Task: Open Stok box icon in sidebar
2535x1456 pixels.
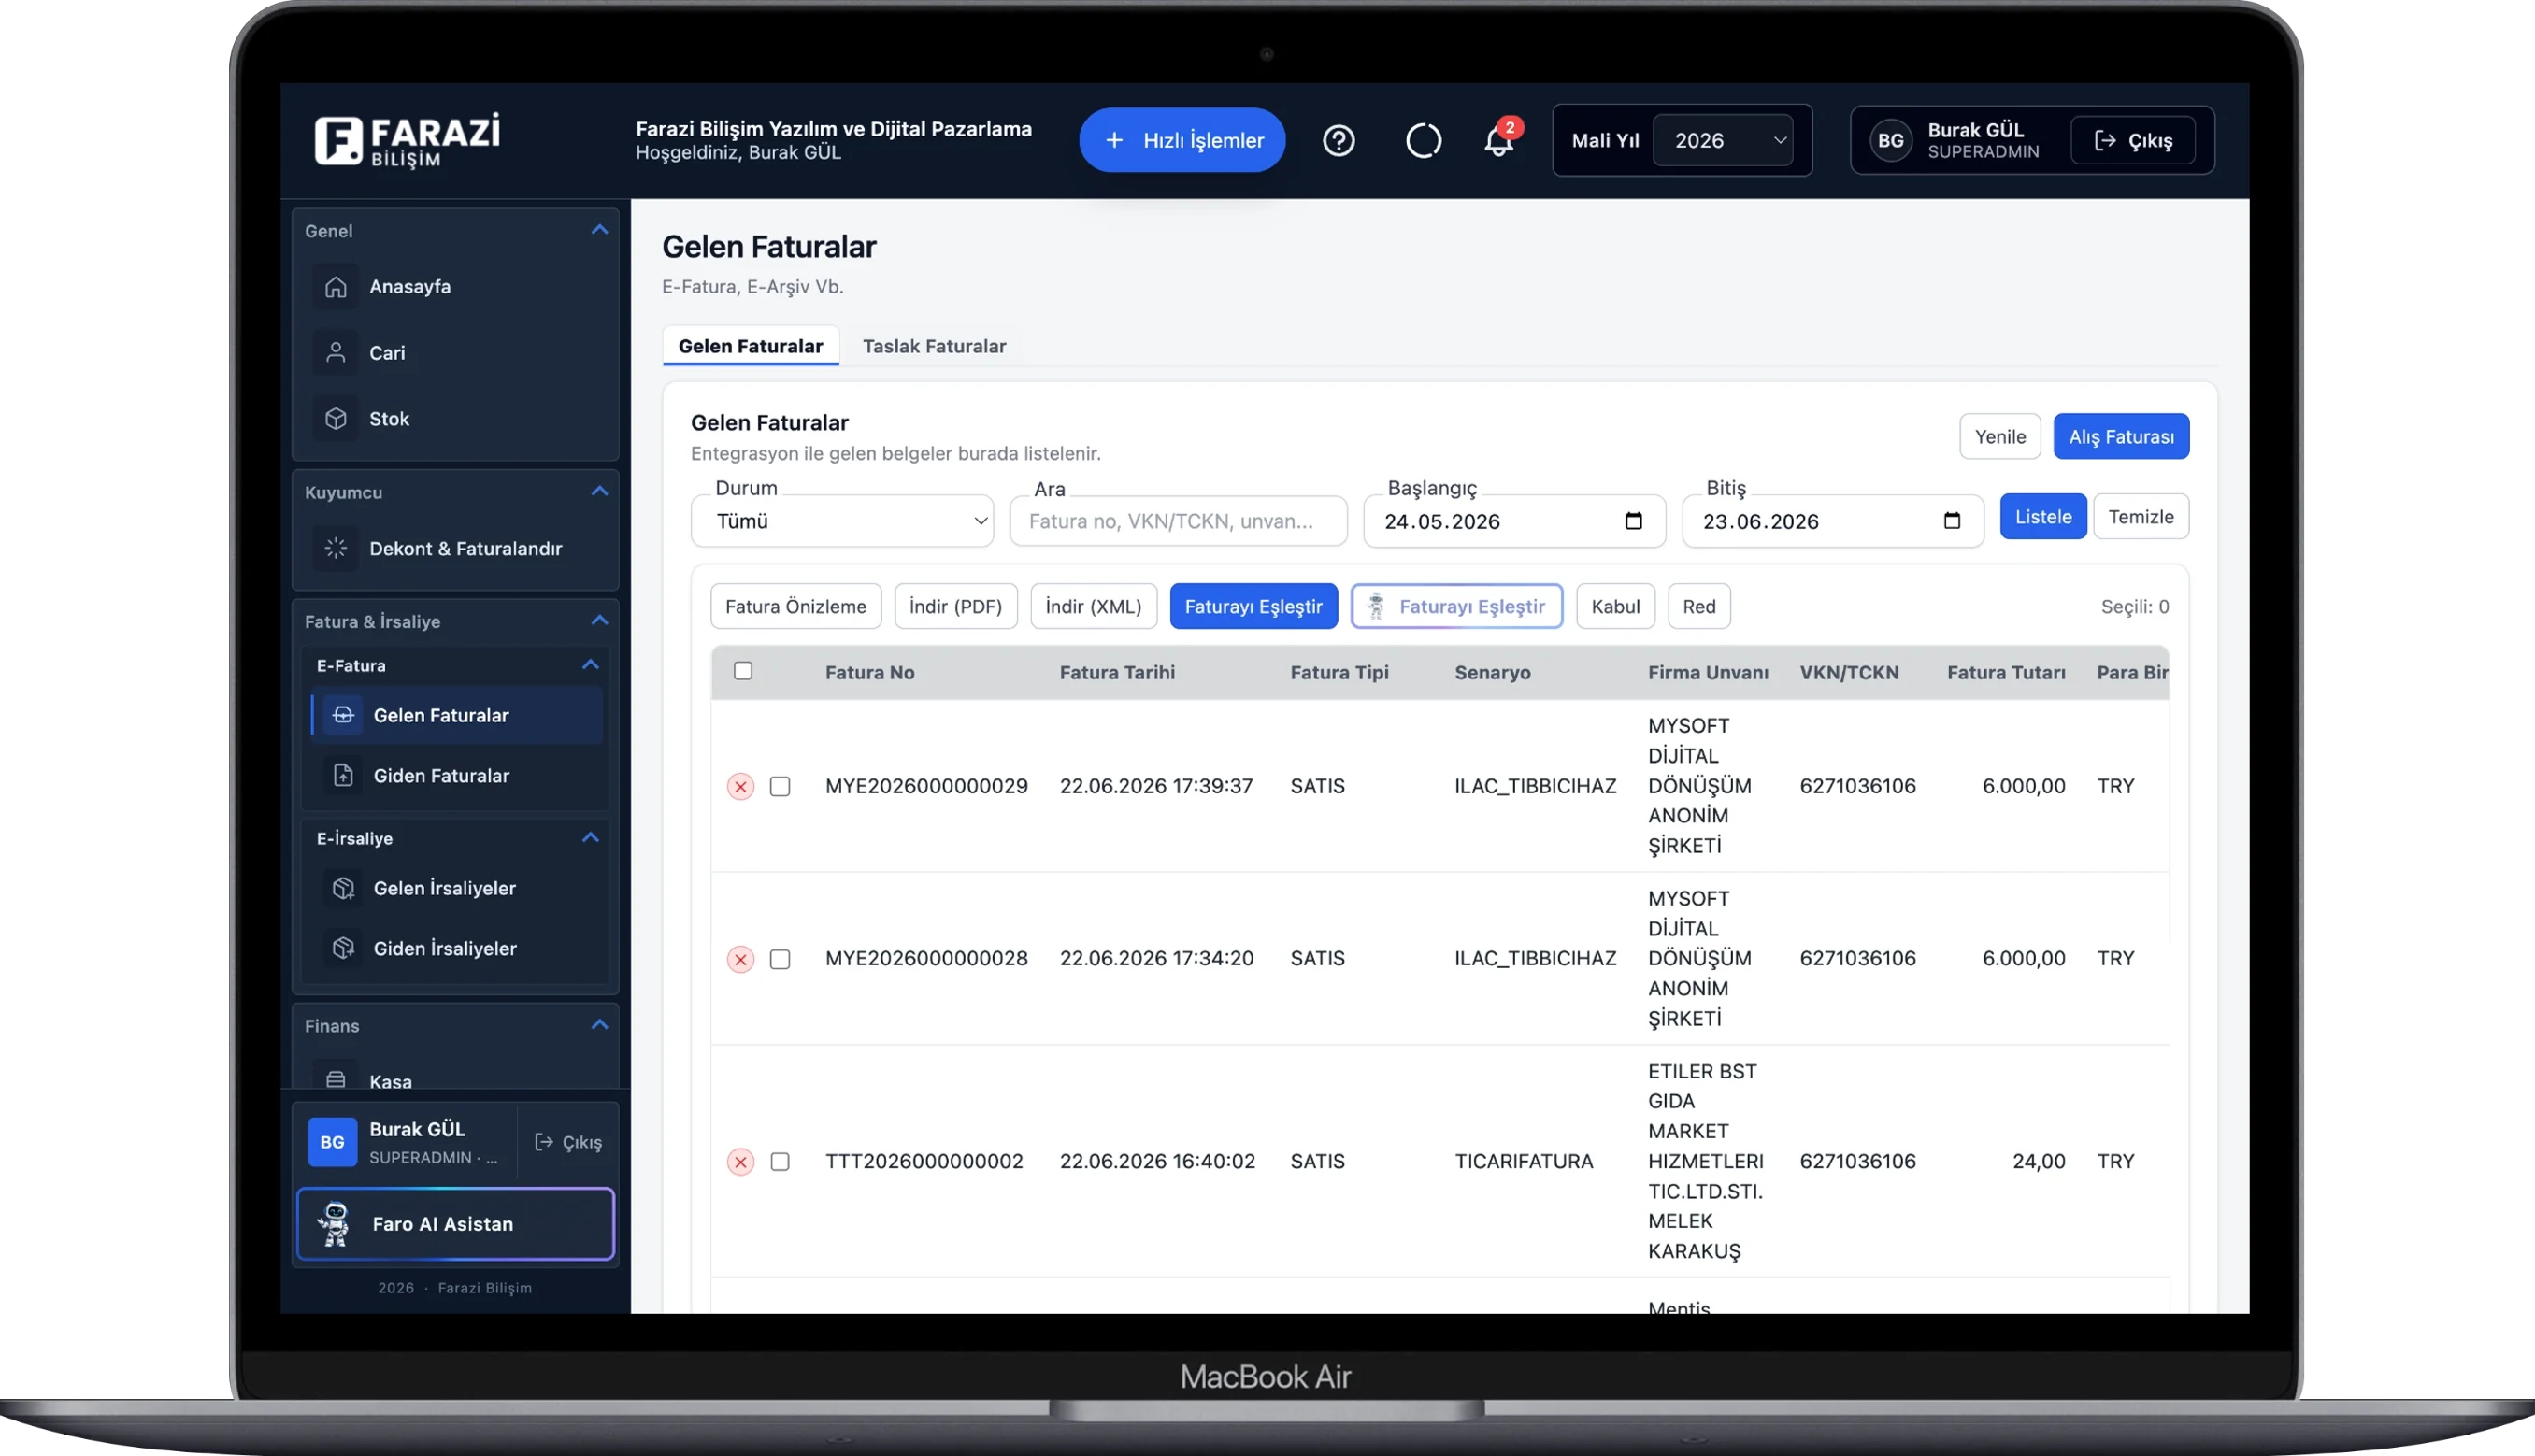Action: tap(336, 419)
